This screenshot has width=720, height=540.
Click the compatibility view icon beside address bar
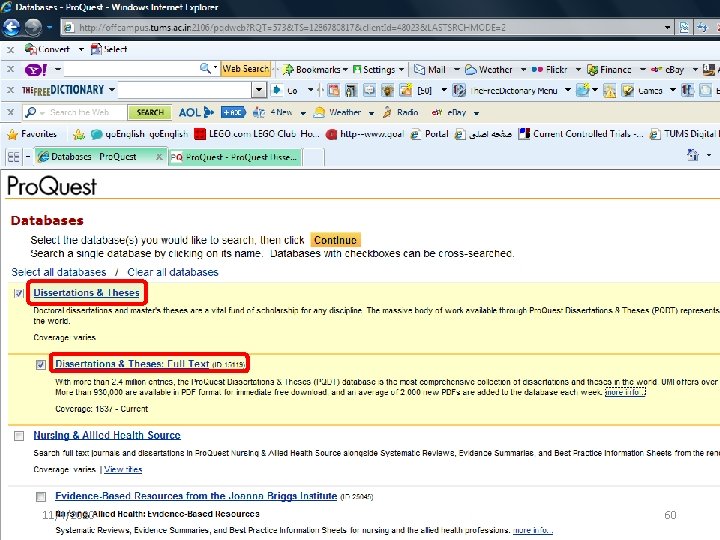tap(684, 28)
